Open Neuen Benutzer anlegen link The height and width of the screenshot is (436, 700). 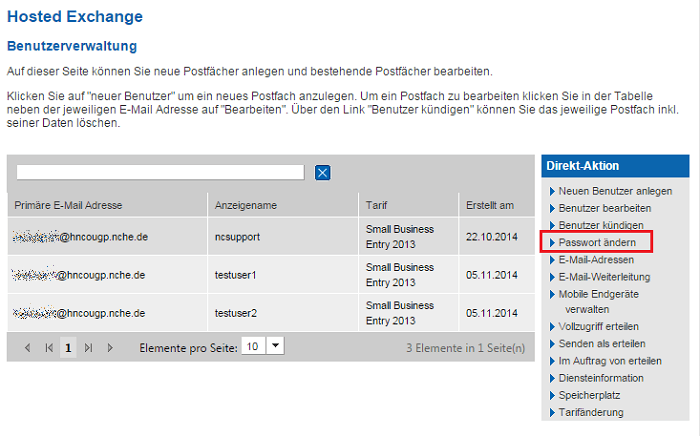[x=615, y=191]
